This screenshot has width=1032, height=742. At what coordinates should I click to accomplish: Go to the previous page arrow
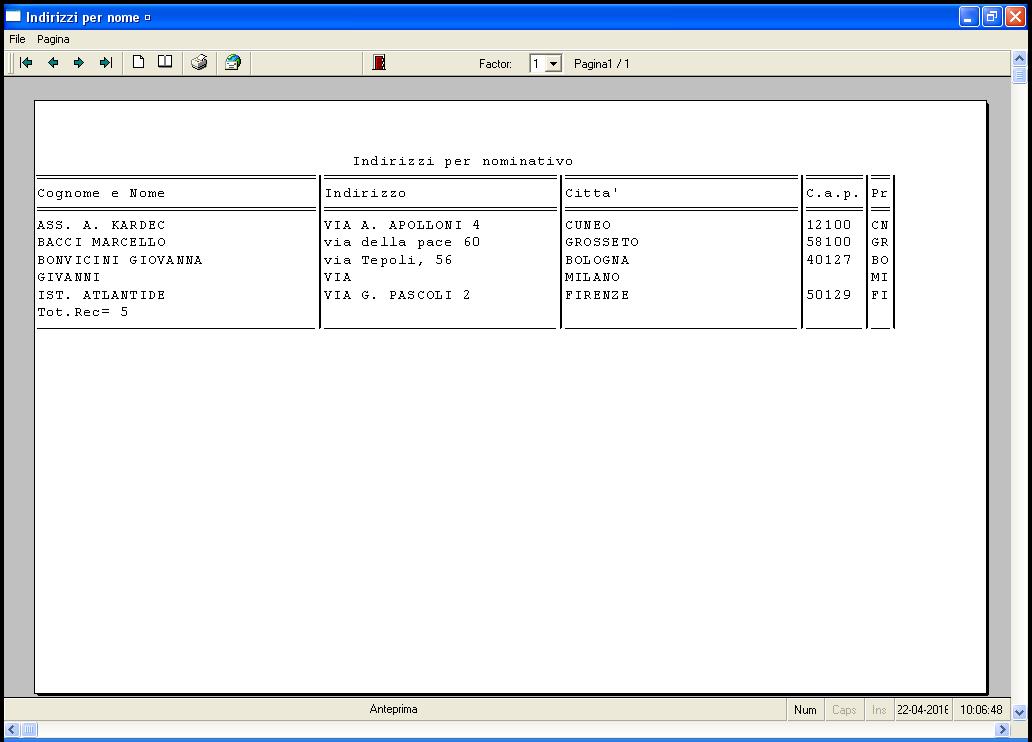click(53, 63)
